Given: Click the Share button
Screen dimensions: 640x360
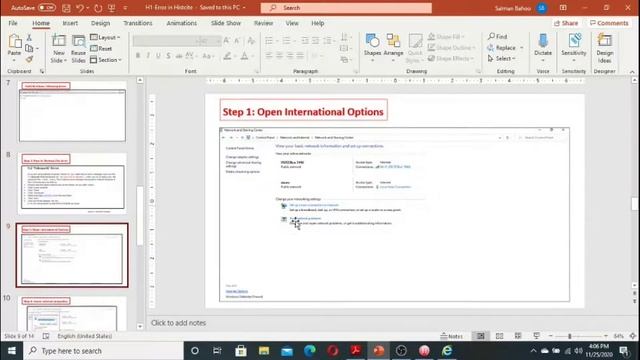Looking at the screenshot, I should click(x=566, y=23).
